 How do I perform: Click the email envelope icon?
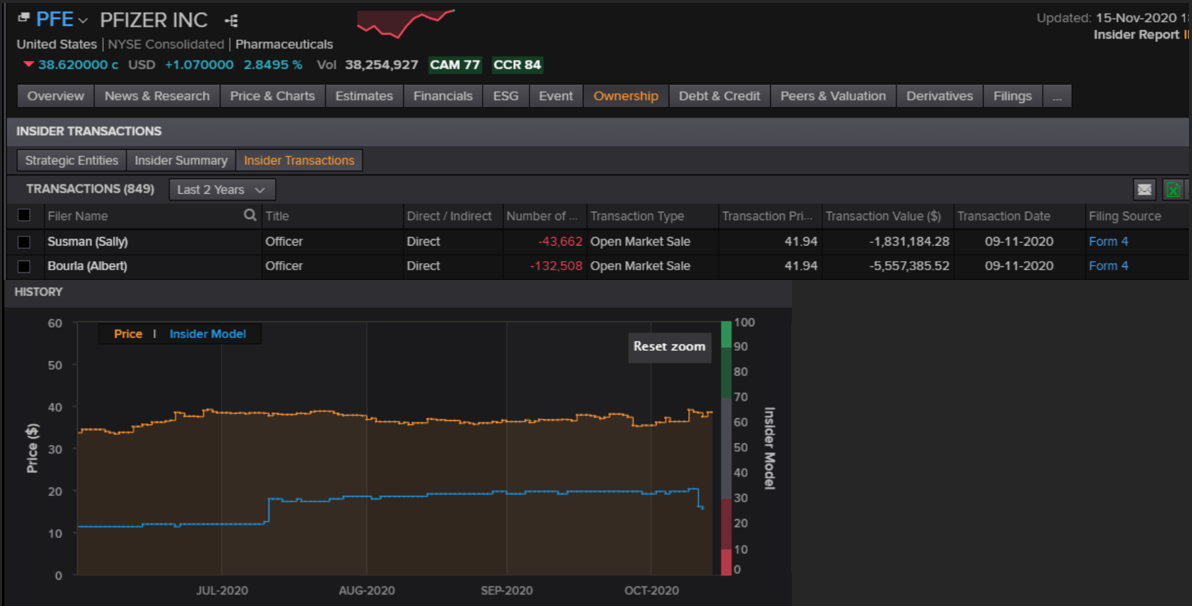(1144, 189)
